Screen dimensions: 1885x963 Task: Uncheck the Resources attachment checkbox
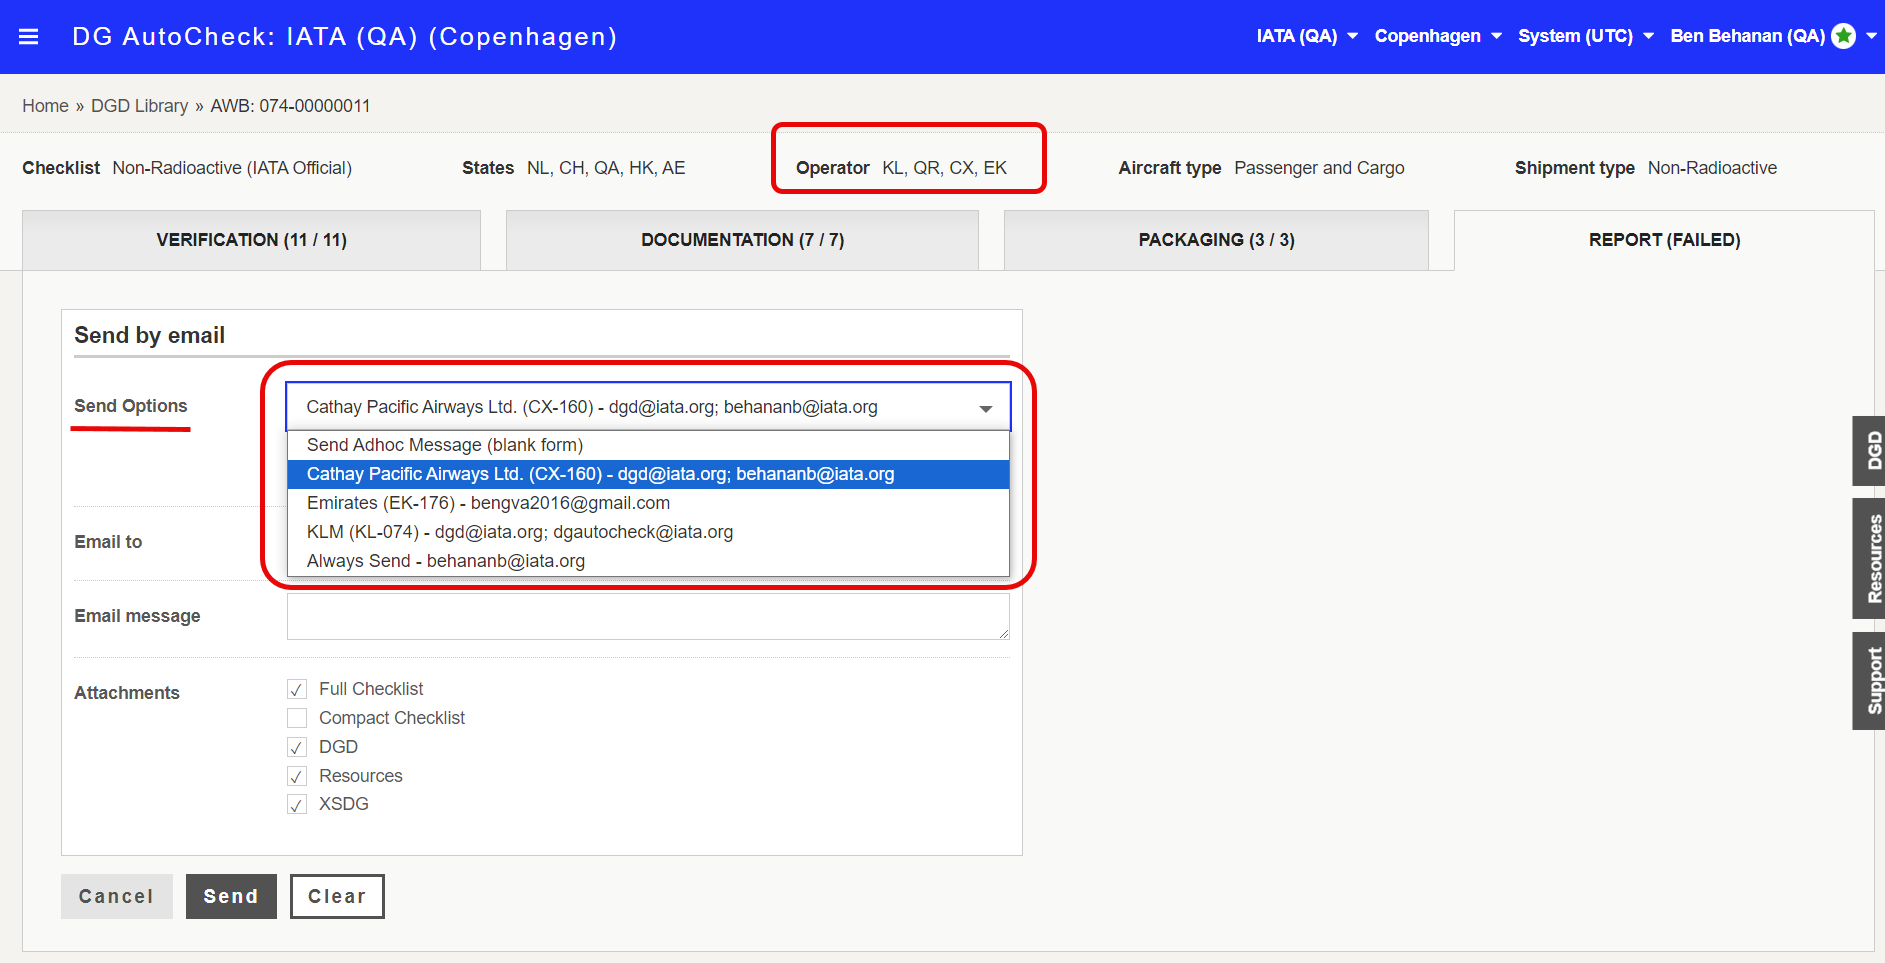(297, 776)
